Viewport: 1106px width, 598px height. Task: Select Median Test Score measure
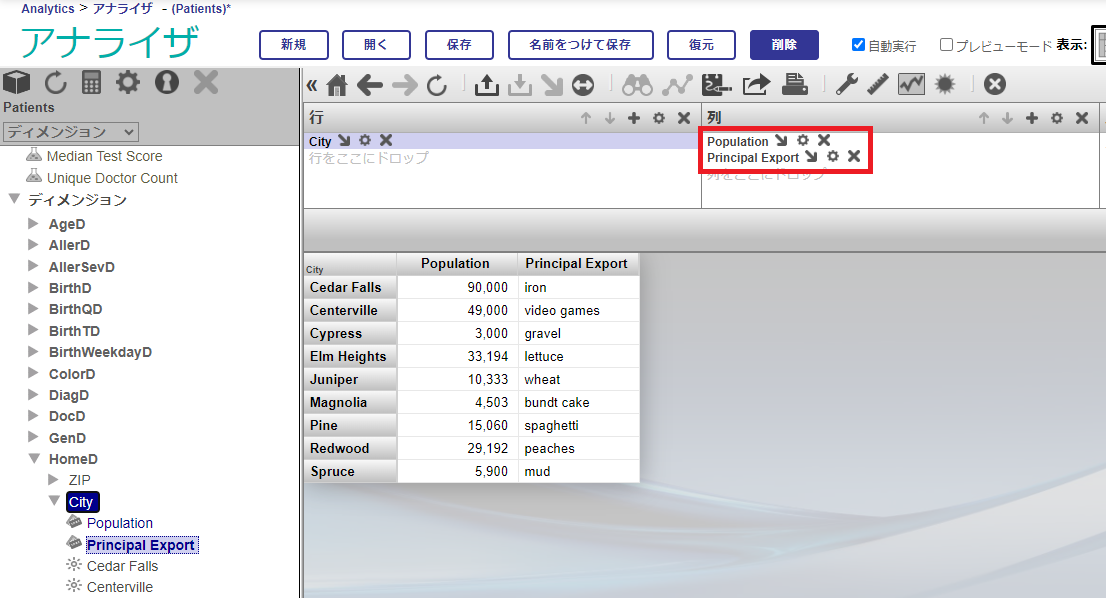pyautogui.click(x=104, y=156)
